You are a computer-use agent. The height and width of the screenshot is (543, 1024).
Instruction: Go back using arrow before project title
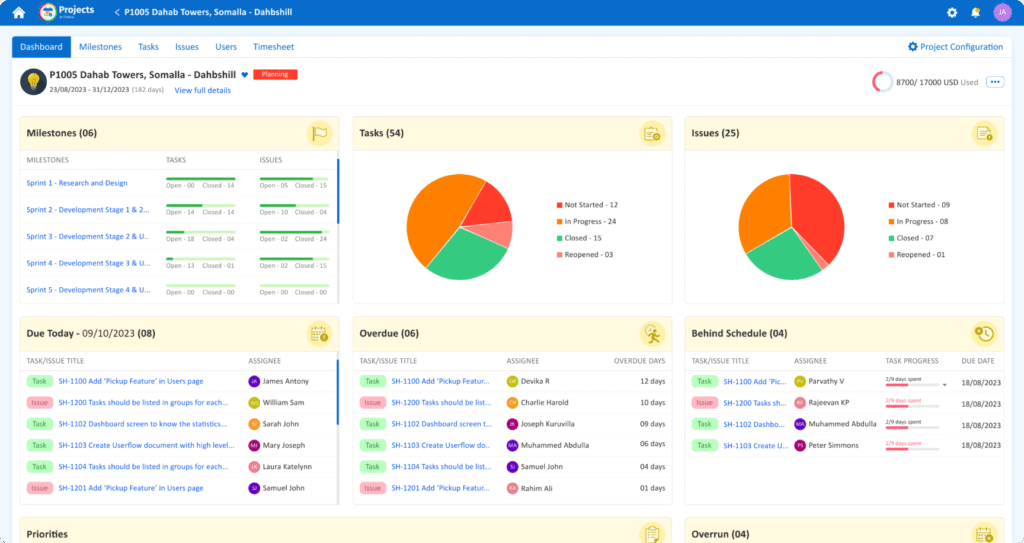click(x=117, y=12)
